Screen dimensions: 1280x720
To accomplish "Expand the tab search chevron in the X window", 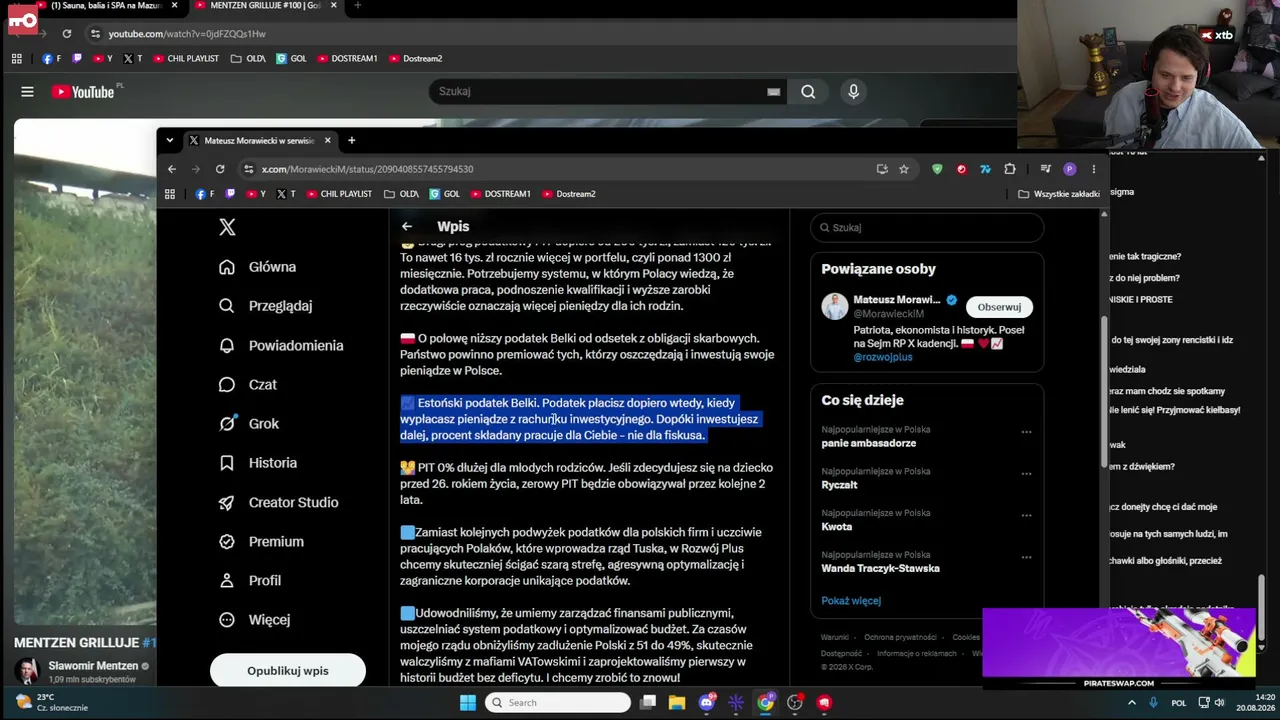I will point(170,140).
